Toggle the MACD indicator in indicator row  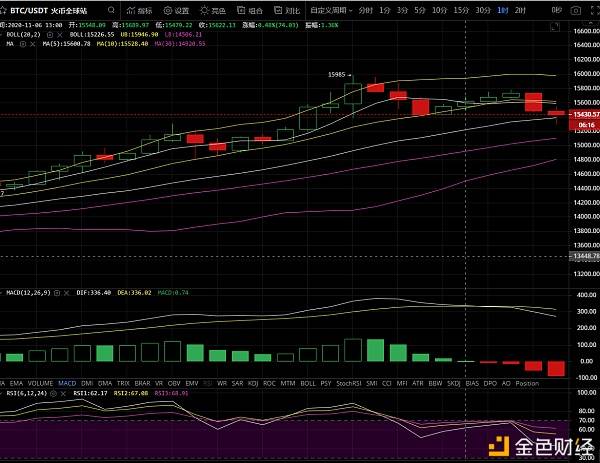point(67,383)
